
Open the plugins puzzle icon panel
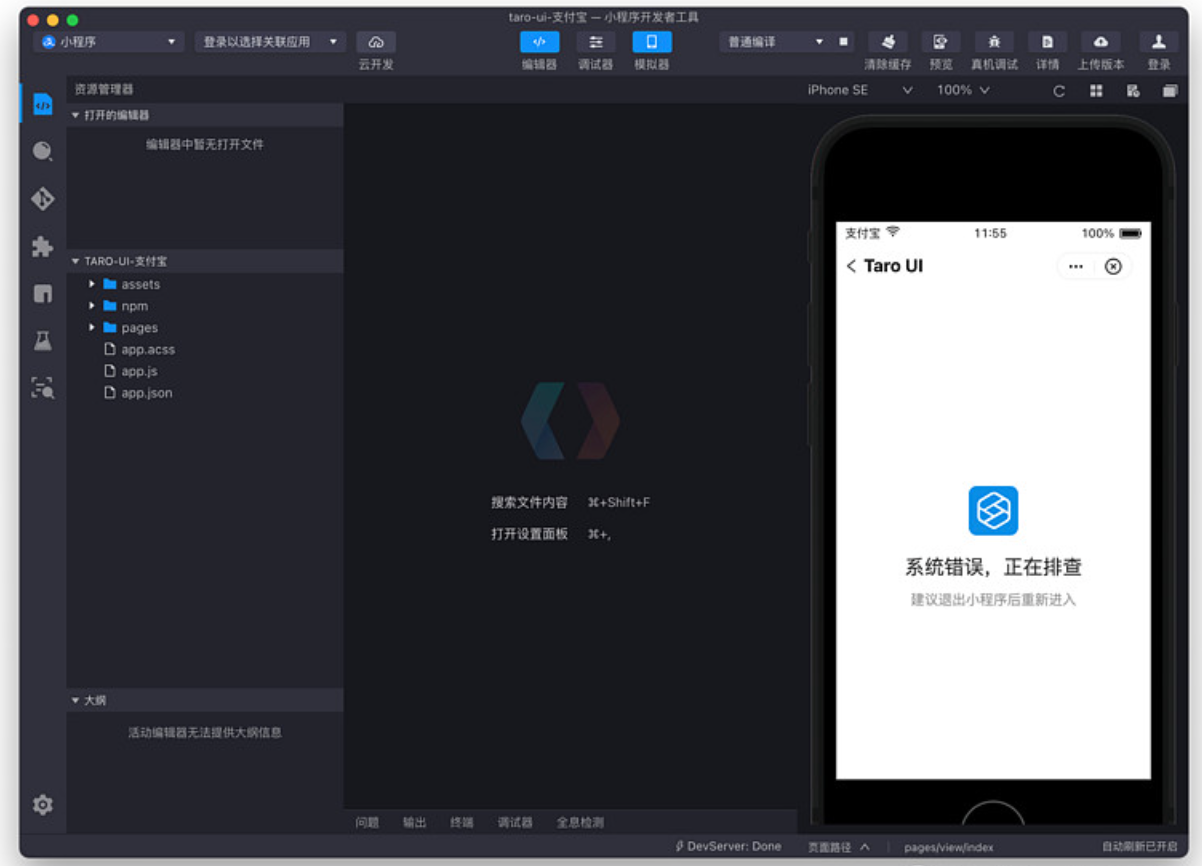click(x=42, y=246)
